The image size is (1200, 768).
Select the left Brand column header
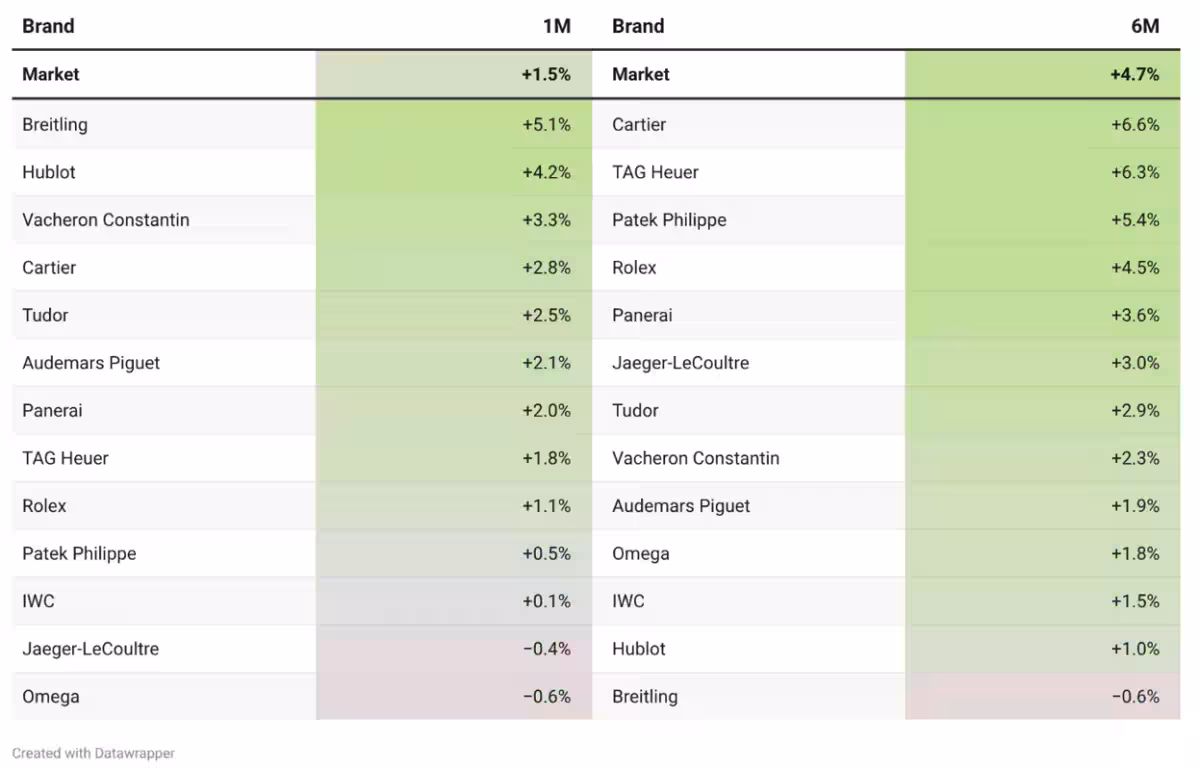[48, 26]
